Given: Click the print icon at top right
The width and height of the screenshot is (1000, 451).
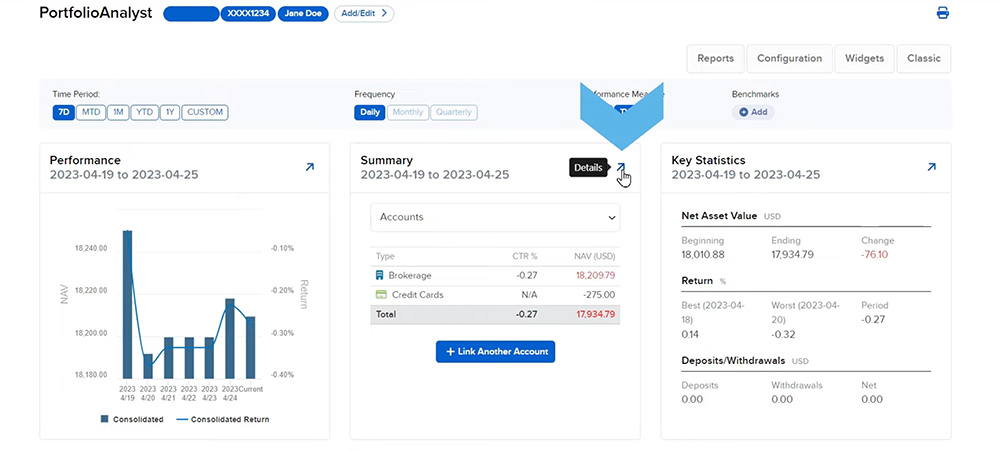Looking at the screenshot, I should point(942,13).
